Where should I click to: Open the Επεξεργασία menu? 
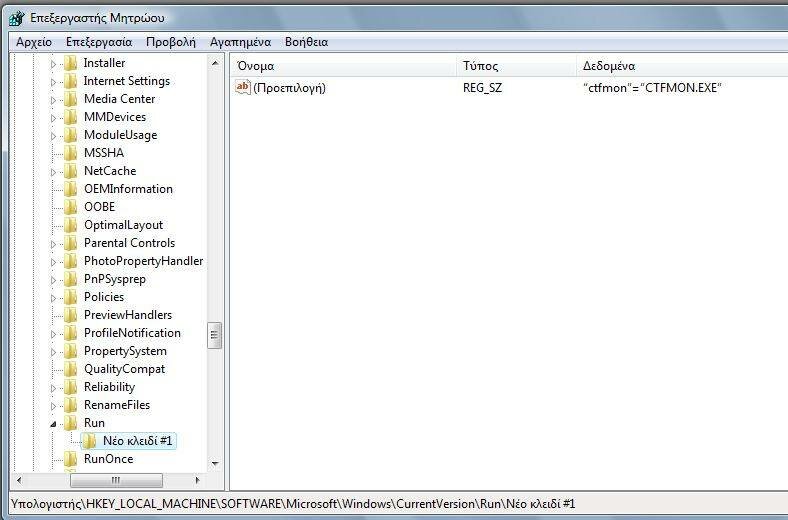point(99,42)
